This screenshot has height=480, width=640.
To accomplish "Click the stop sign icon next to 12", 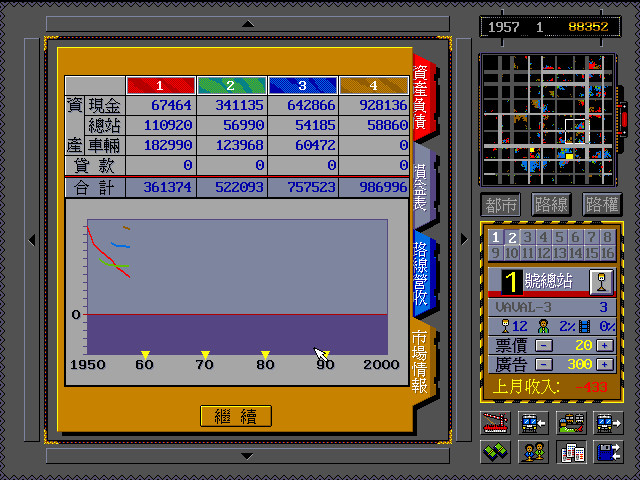I will [x=505, y=326].
